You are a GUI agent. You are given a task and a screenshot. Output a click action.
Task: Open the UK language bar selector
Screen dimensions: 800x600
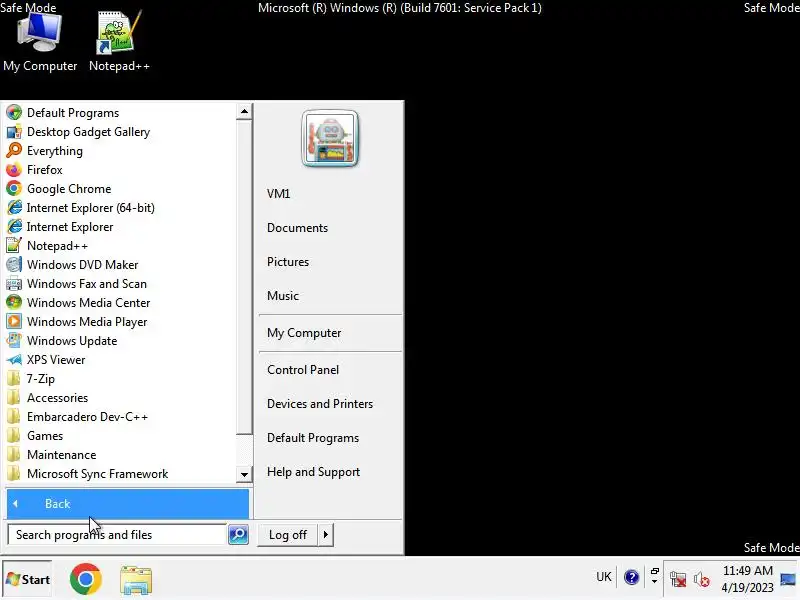[604, 577]
